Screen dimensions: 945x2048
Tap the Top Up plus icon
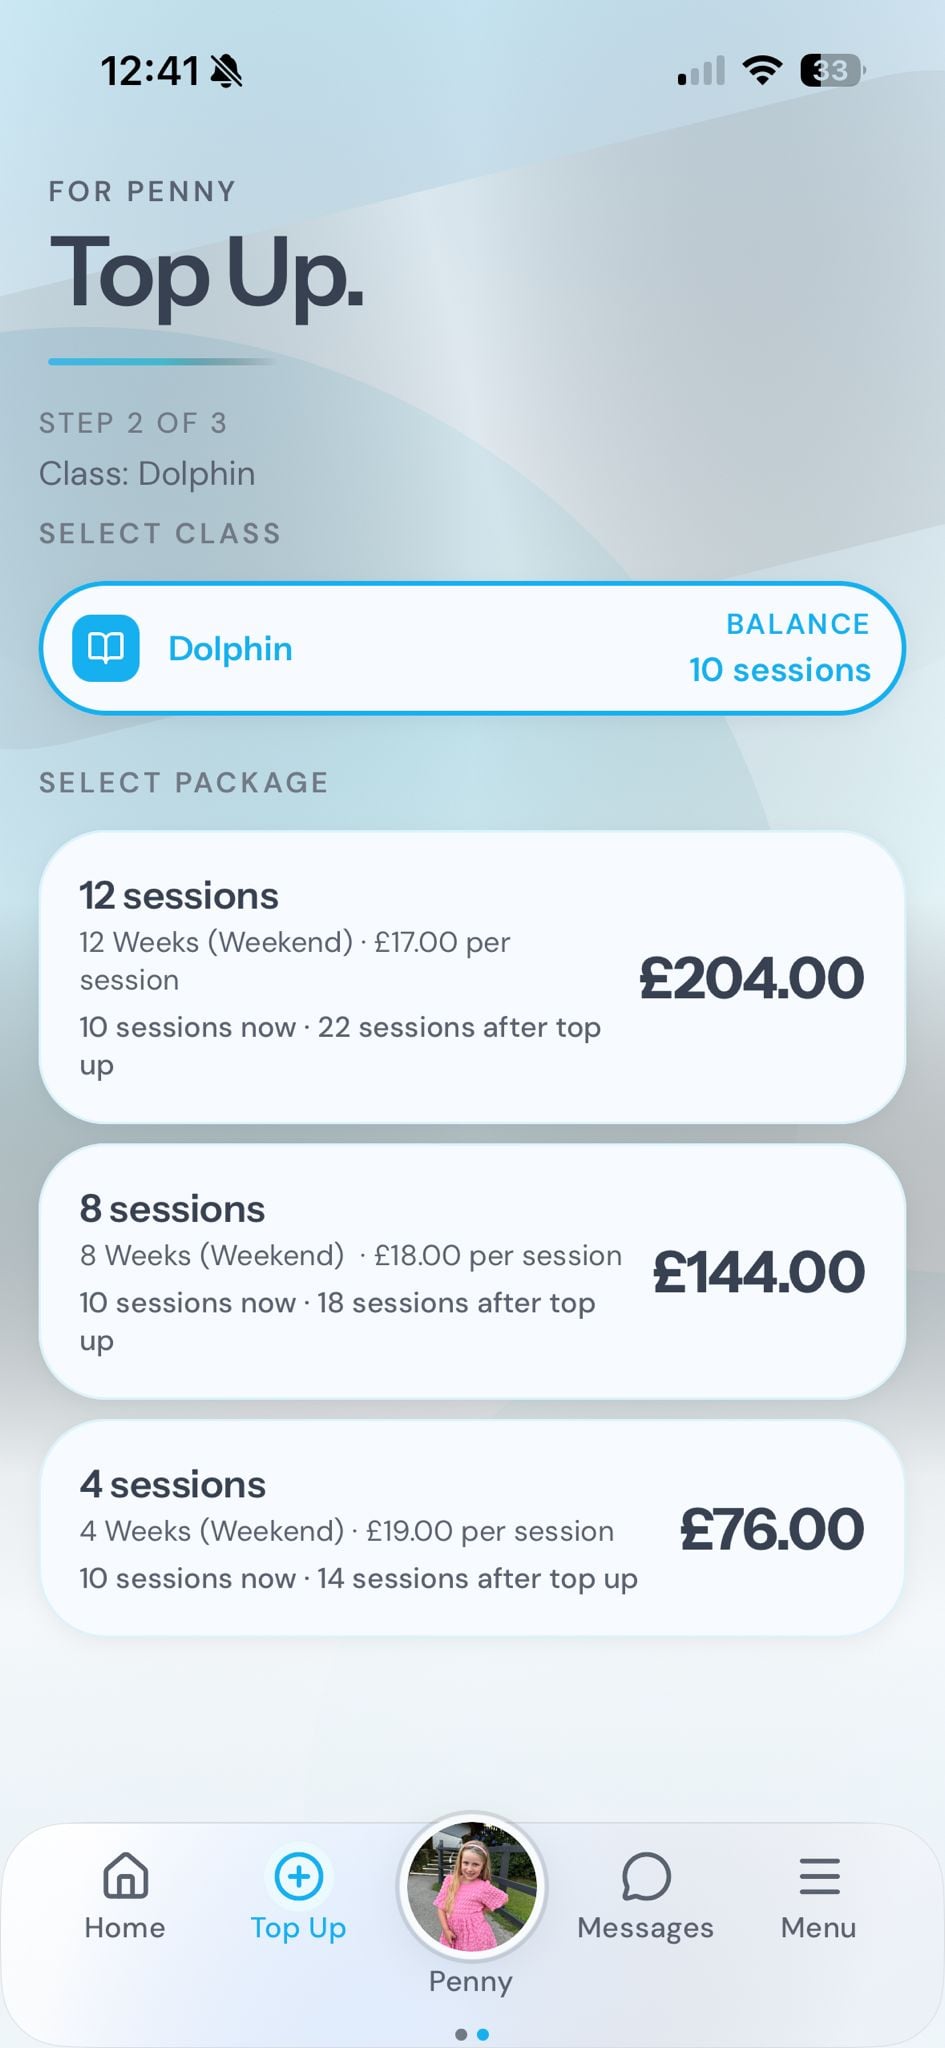point(298,1876)
